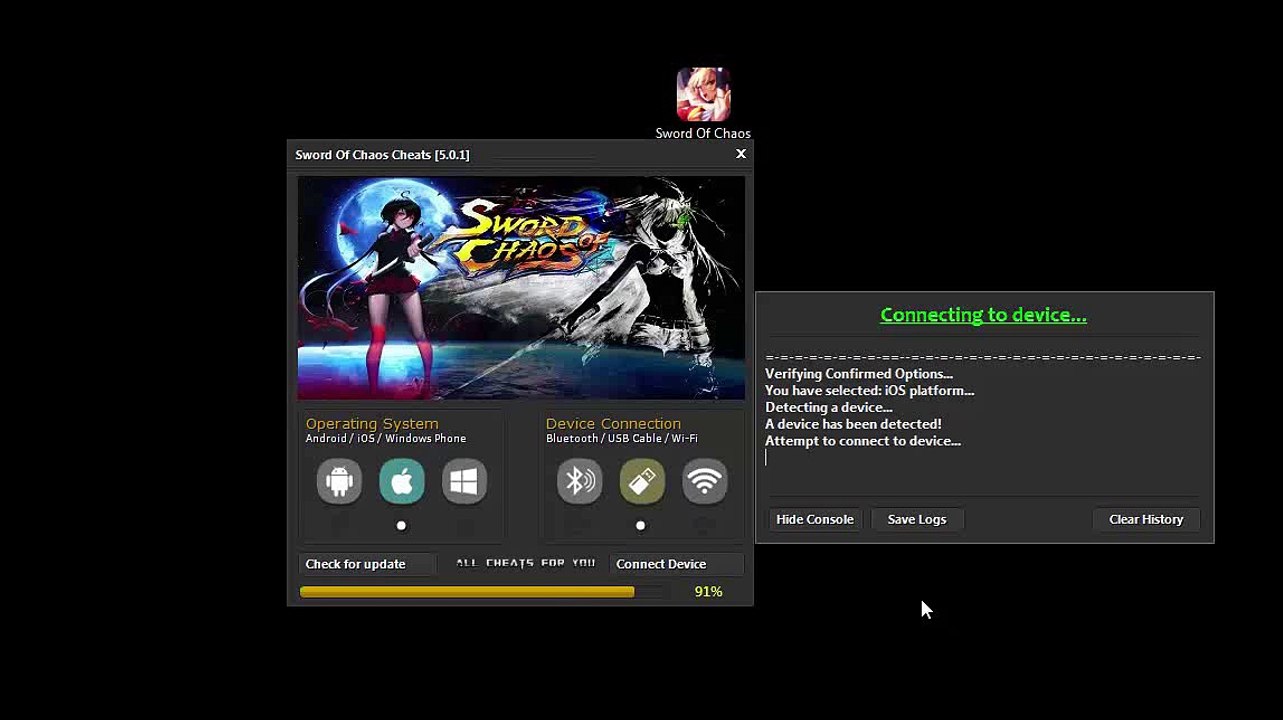Close the Sword Of Chaos Cheats window
Image resolution: width=1283 pixels, height=720 pixels.
pos(741,154)
